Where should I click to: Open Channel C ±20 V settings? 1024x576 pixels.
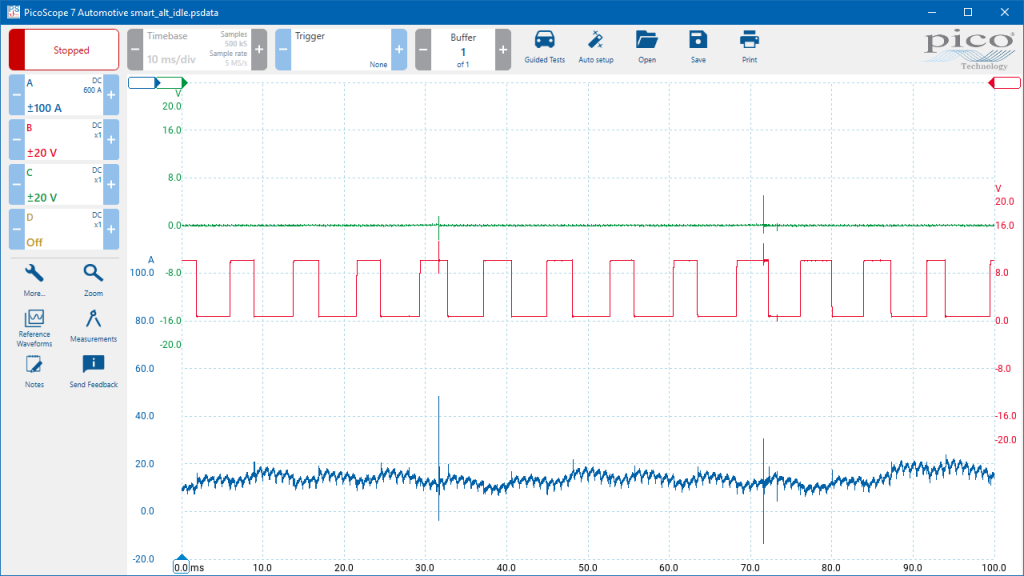point(64,184)
